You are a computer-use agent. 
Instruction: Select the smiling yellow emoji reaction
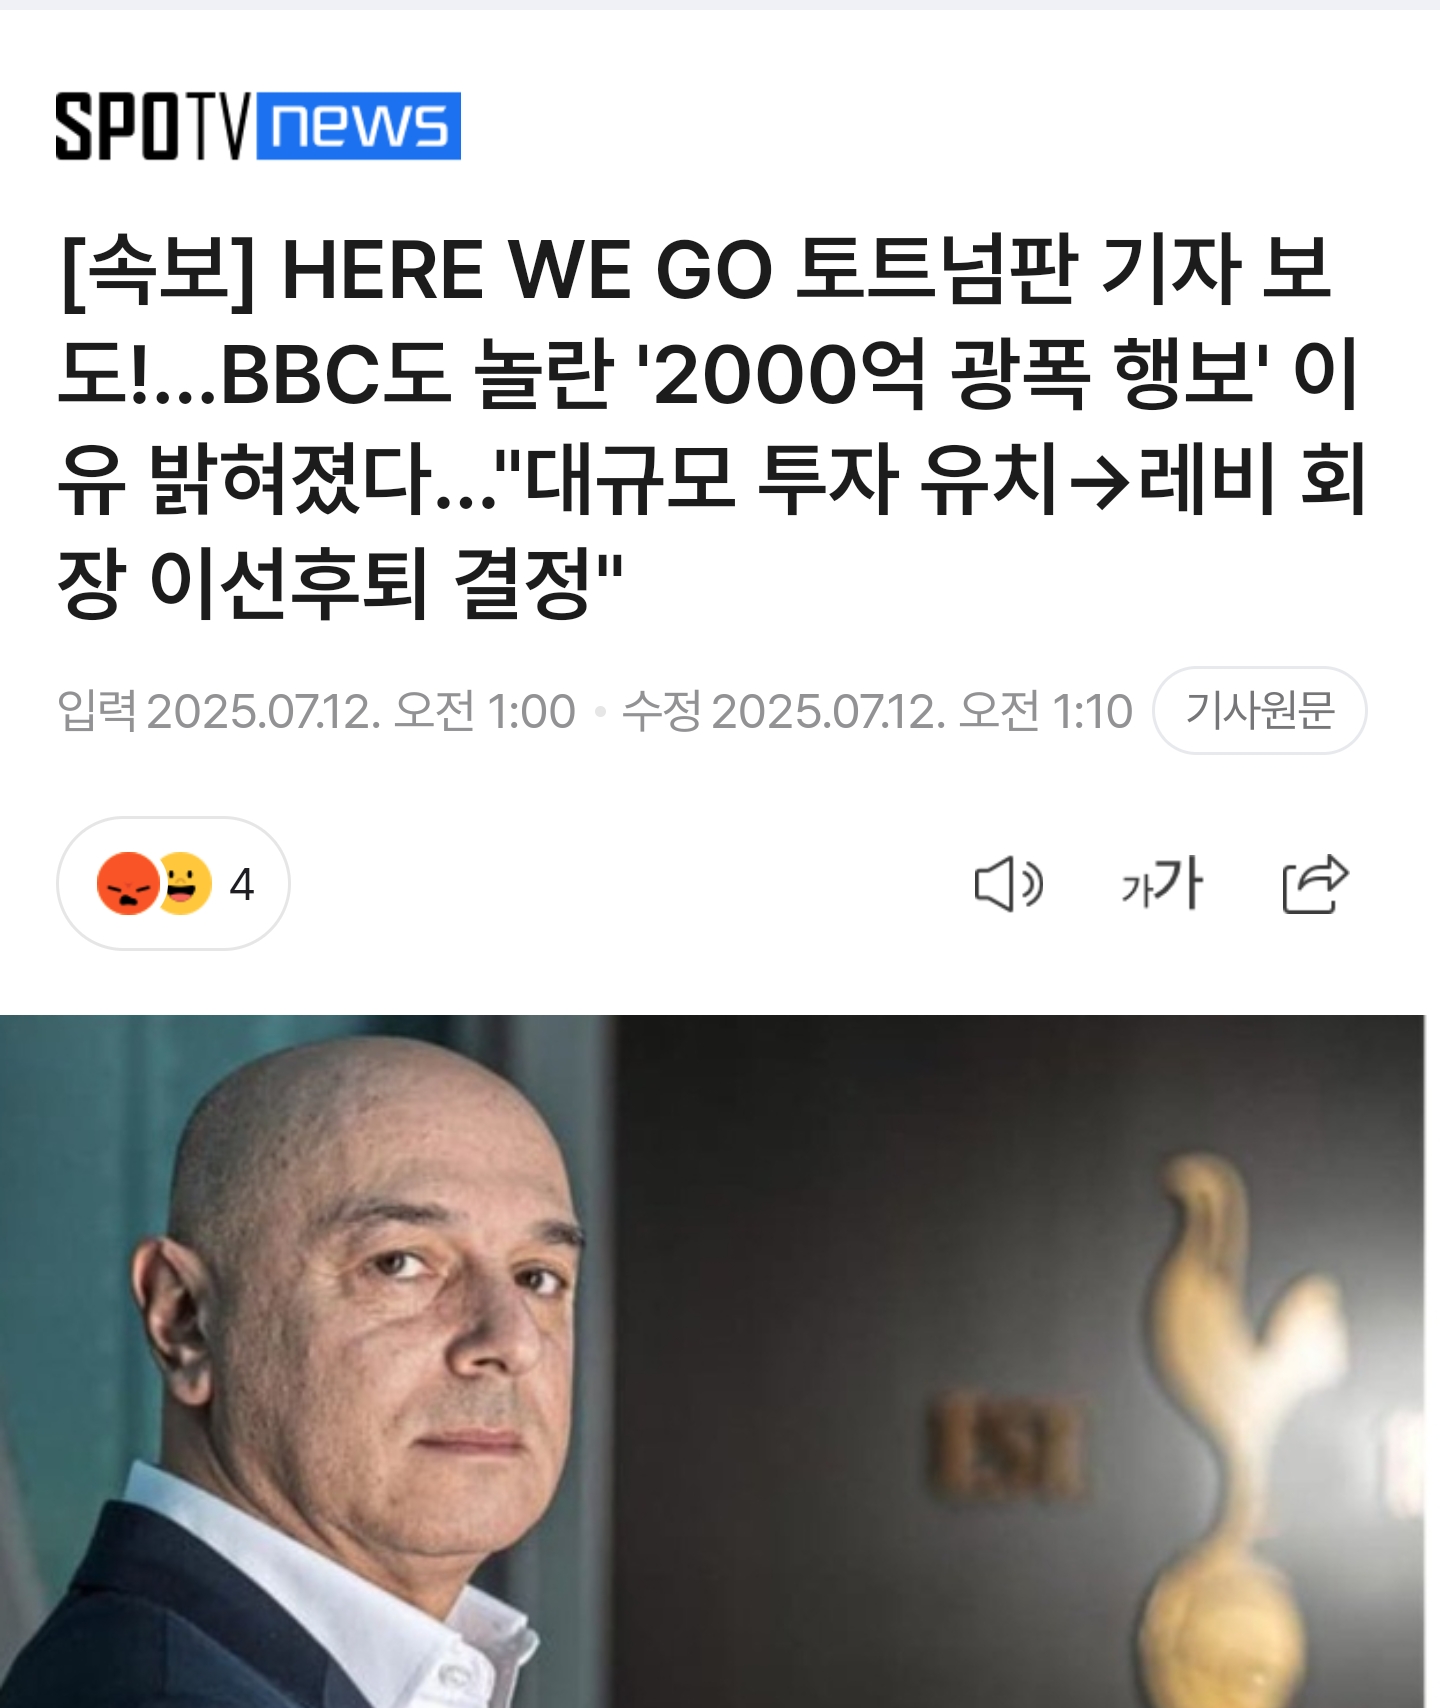184,883
